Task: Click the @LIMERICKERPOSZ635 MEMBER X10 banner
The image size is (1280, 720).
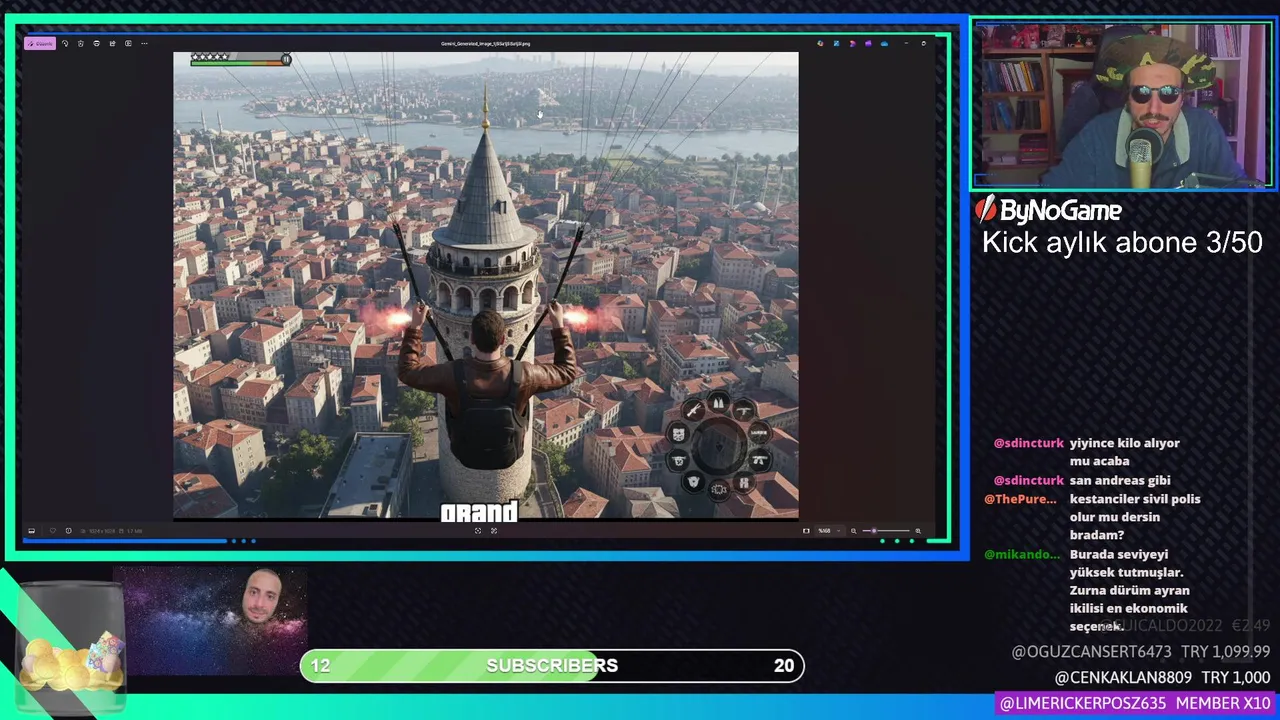Action: point(1135,704)
